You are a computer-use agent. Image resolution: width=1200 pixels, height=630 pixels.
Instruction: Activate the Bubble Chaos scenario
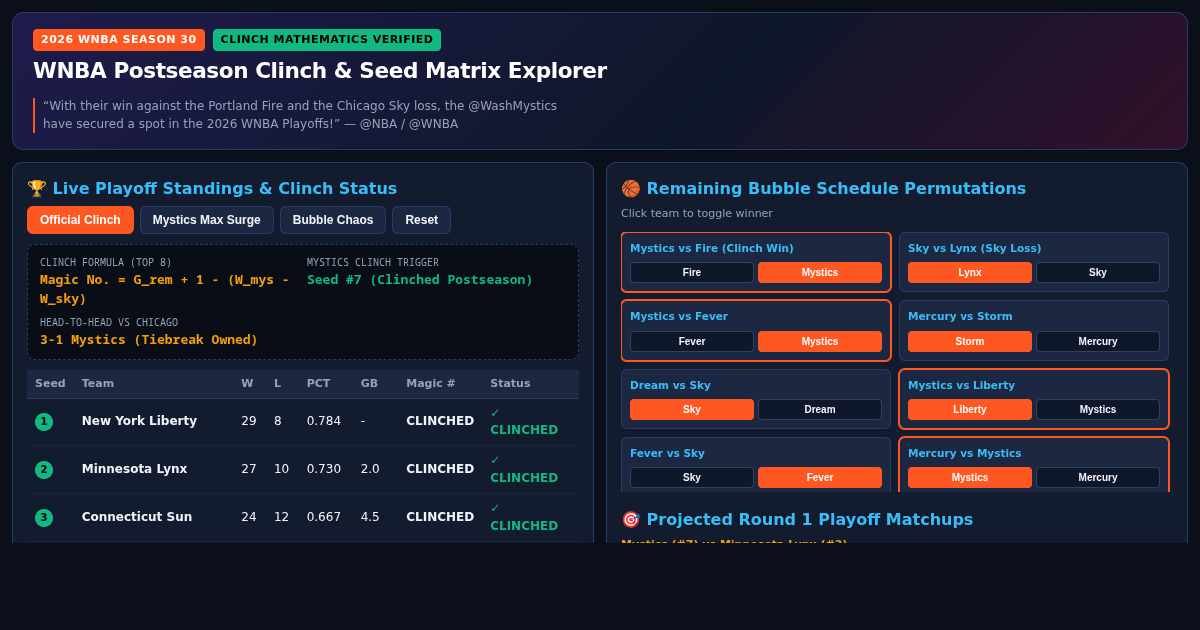pos(333,220)
